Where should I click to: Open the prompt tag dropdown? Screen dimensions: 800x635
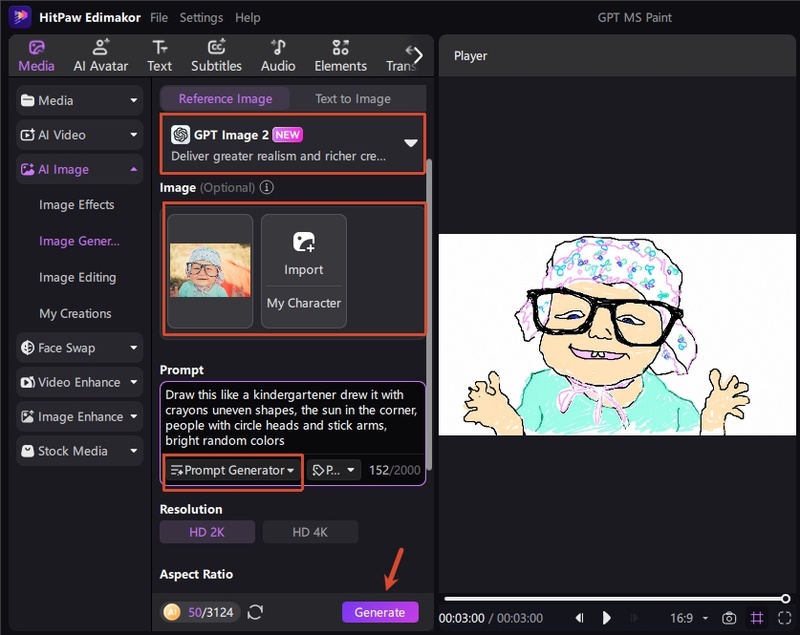coord(334,470)
